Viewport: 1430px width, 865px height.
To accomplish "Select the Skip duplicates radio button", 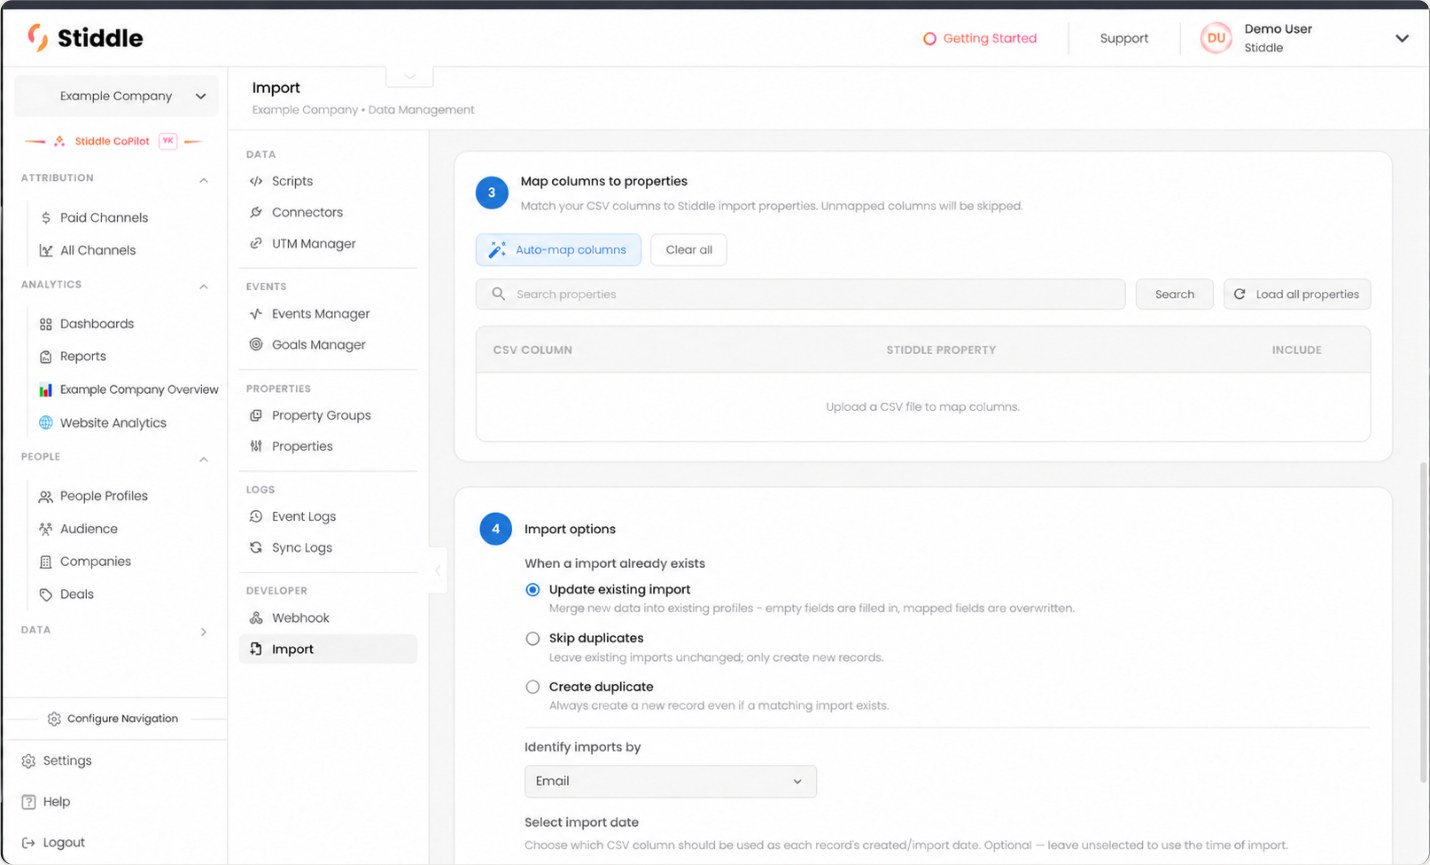I will tap(533, 638).
